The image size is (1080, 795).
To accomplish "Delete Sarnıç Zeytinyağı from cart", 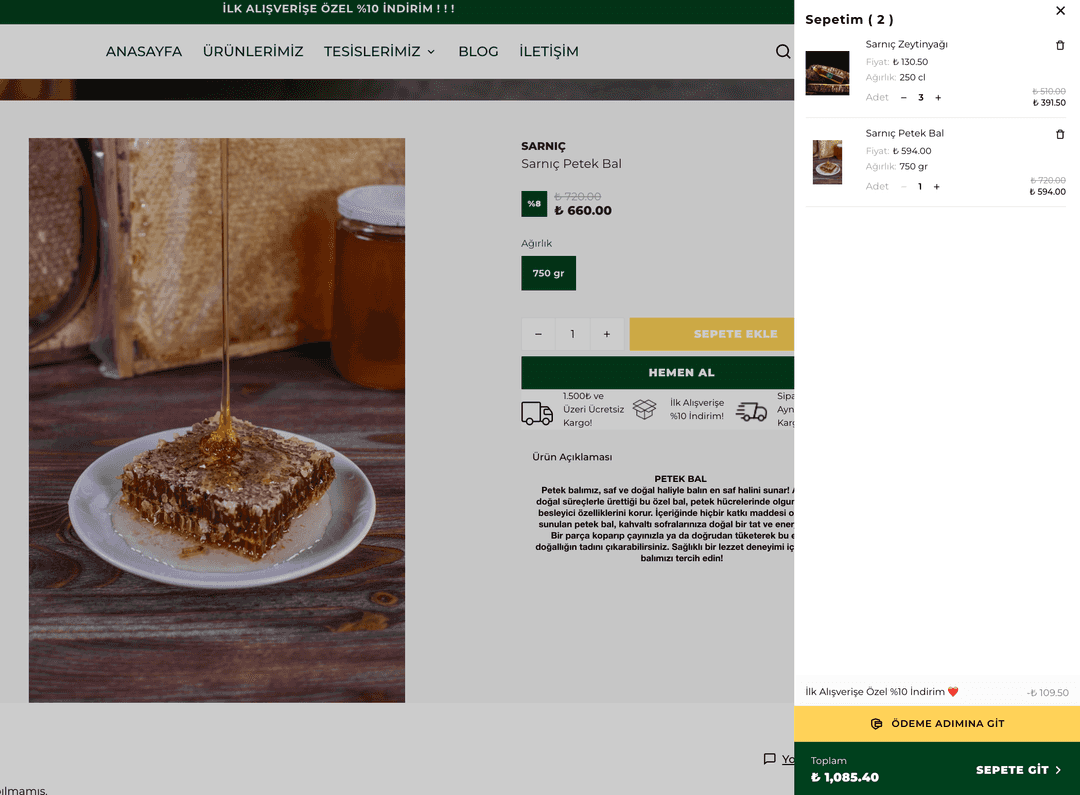I will pyautogui.click(x=1060, y=45).
